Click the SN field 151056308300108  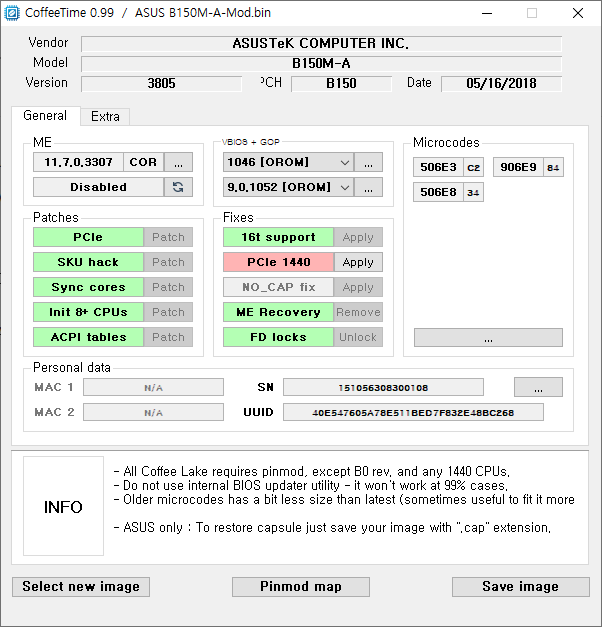[383, 387]
